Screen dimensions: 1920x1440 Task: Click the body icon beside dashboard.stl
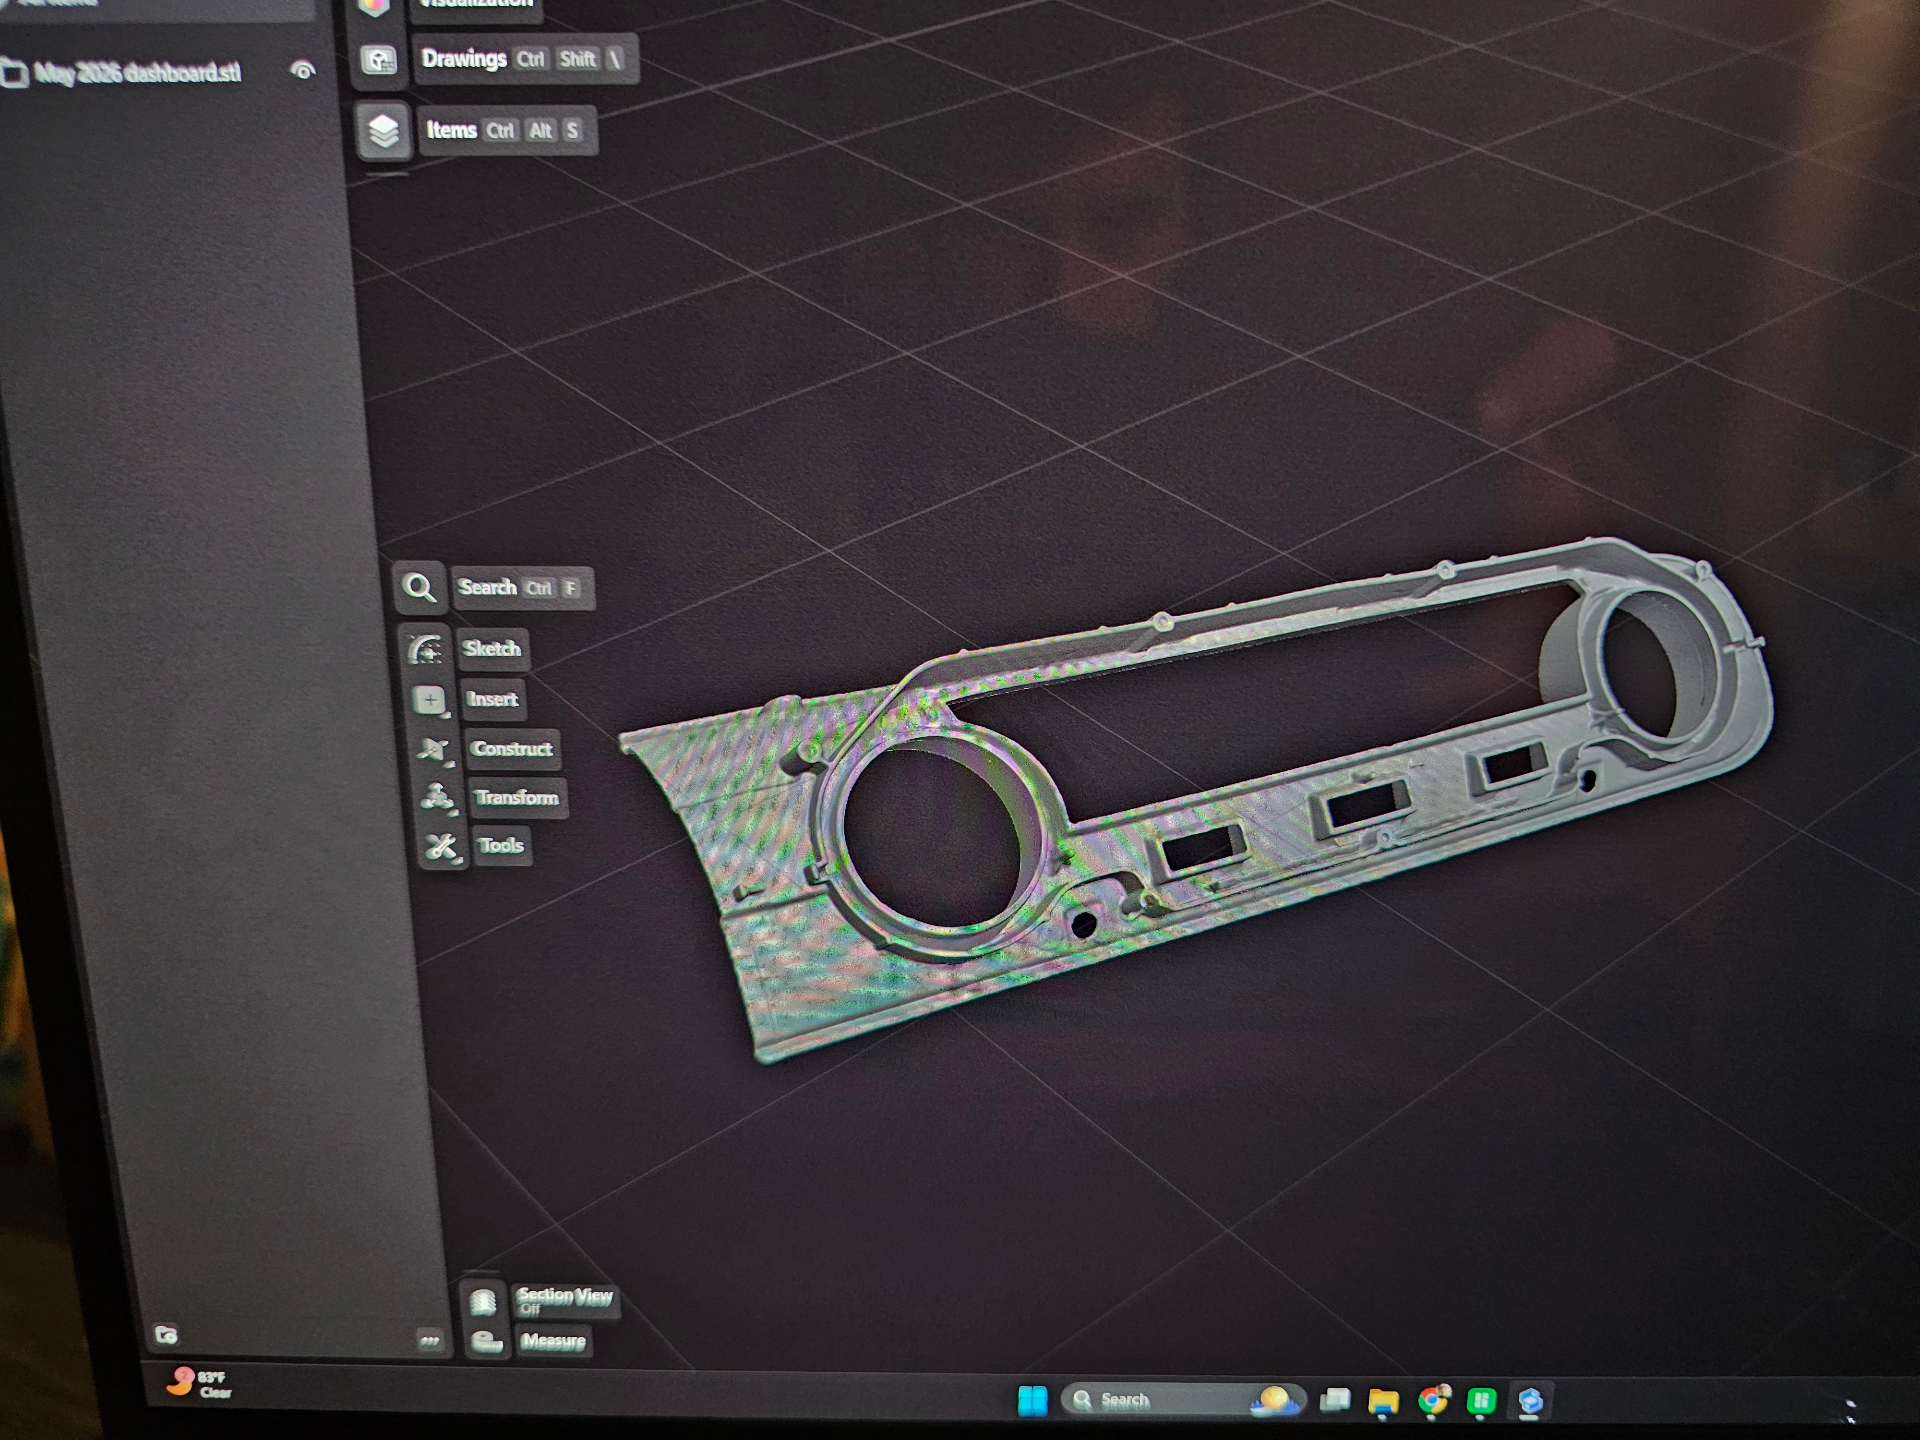tap(14, 74)
